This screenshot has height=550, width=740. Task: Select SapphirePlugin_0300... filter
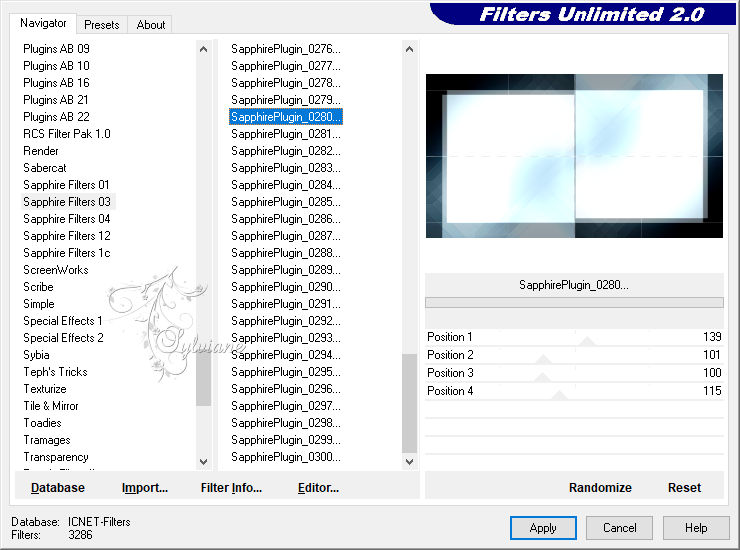(286, 457)
